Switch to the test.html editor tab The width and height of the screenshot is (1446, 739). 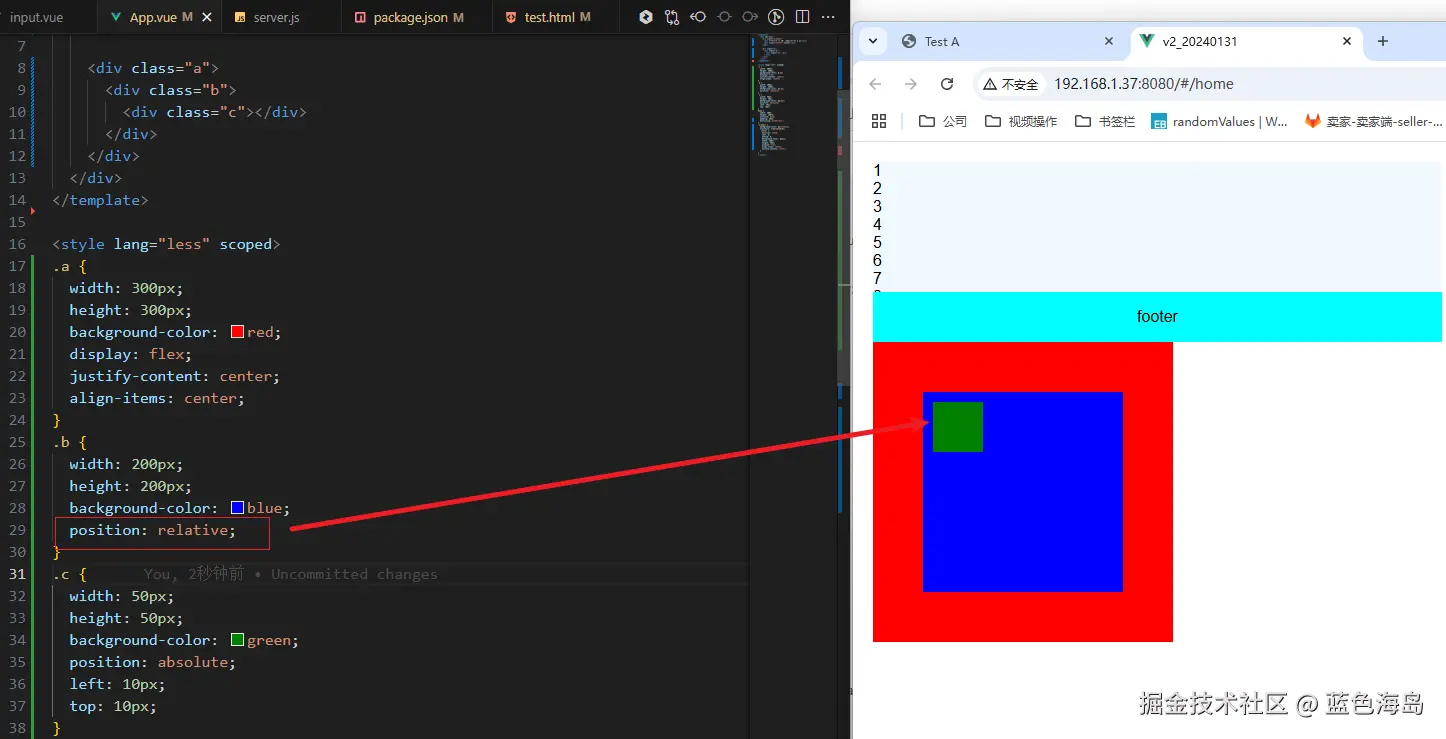tap(555, 18)
